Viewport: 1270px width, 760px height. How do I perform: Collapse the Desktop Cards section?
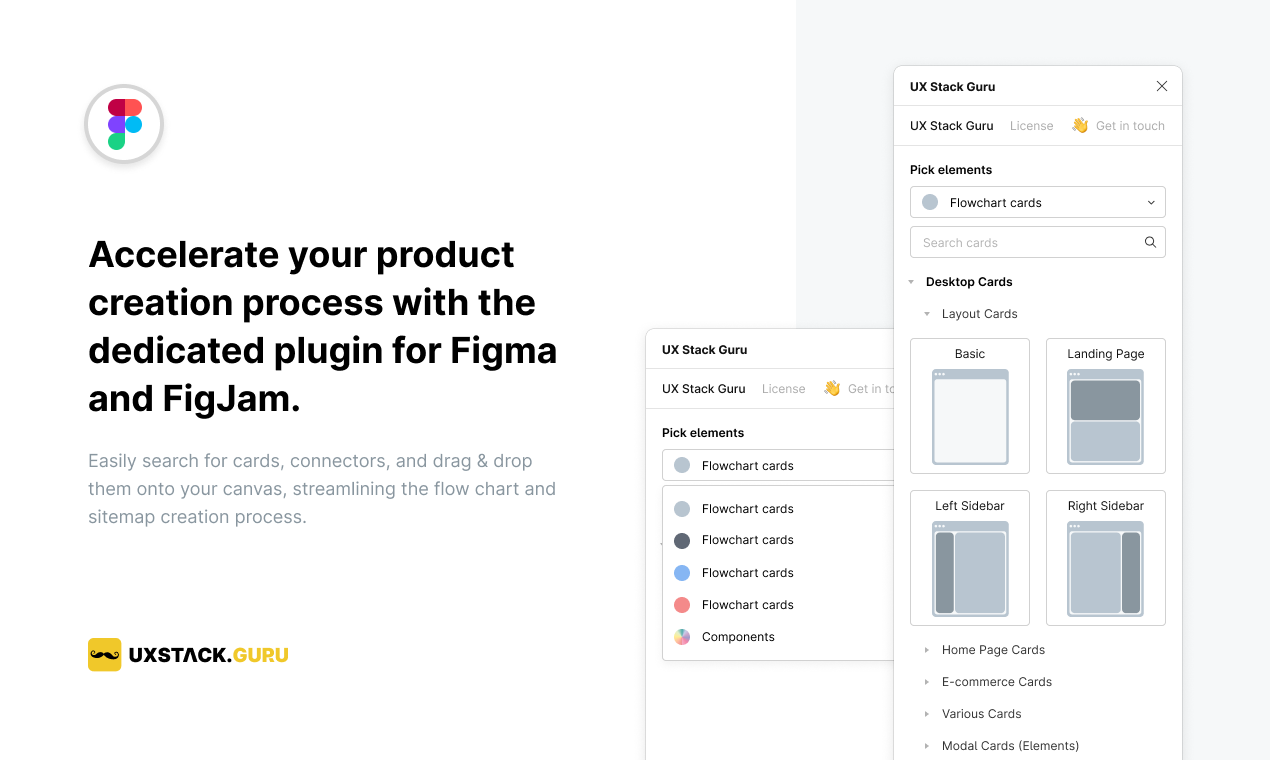(x=911, y=282)
